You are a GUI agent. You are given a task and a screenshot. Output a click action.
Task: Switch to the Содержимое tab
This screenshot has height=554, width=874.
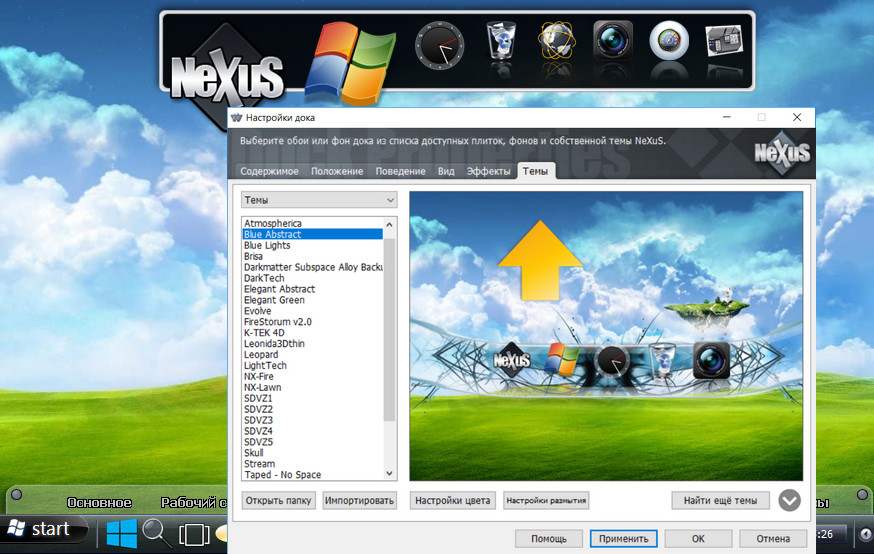point(269,171)
